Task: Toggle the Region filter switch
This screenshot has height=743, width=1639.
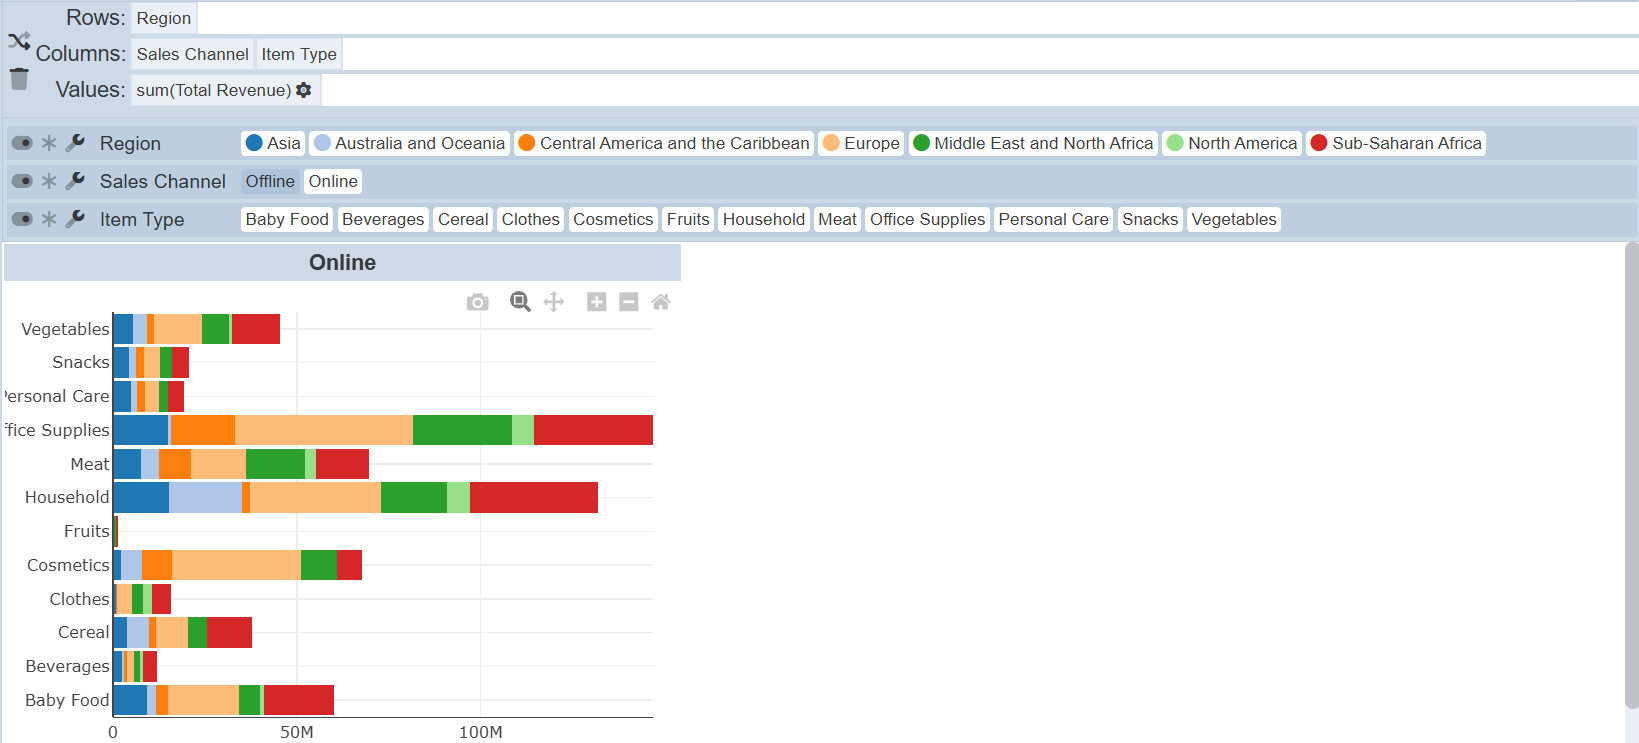Action: [22, 143]
